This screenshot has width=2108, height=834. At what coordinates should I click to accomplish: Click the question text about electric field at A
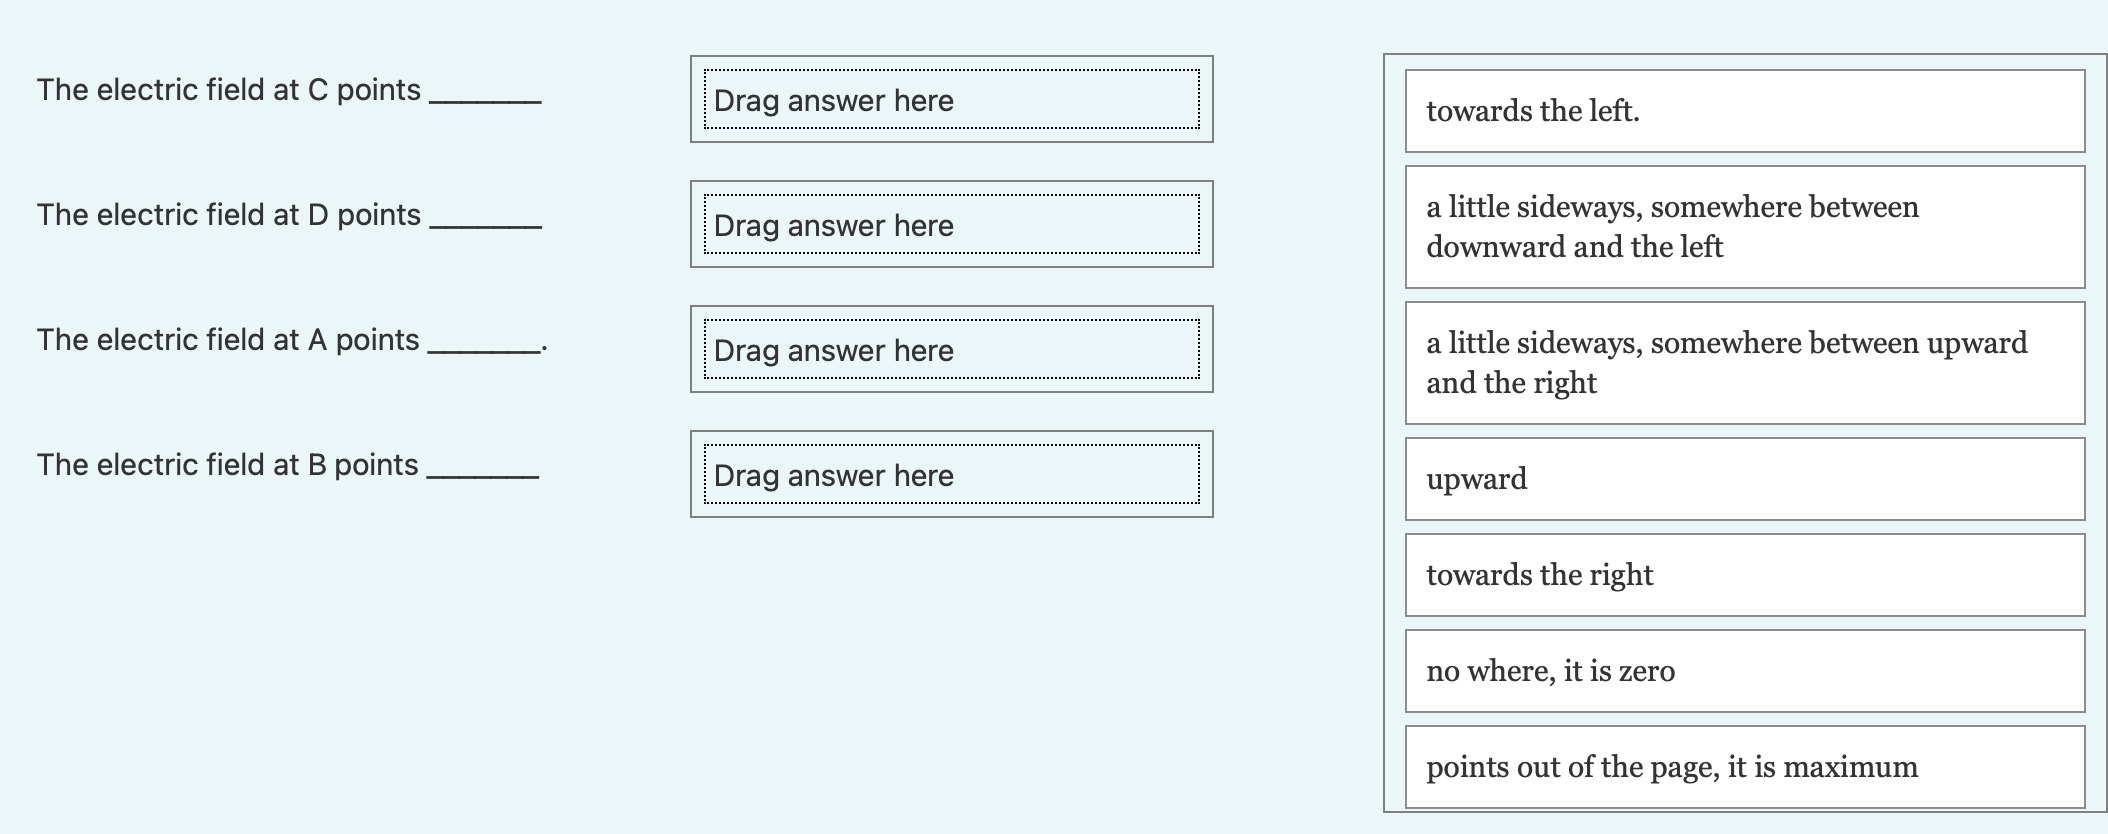pyautogui.click(x=228, y=338)
